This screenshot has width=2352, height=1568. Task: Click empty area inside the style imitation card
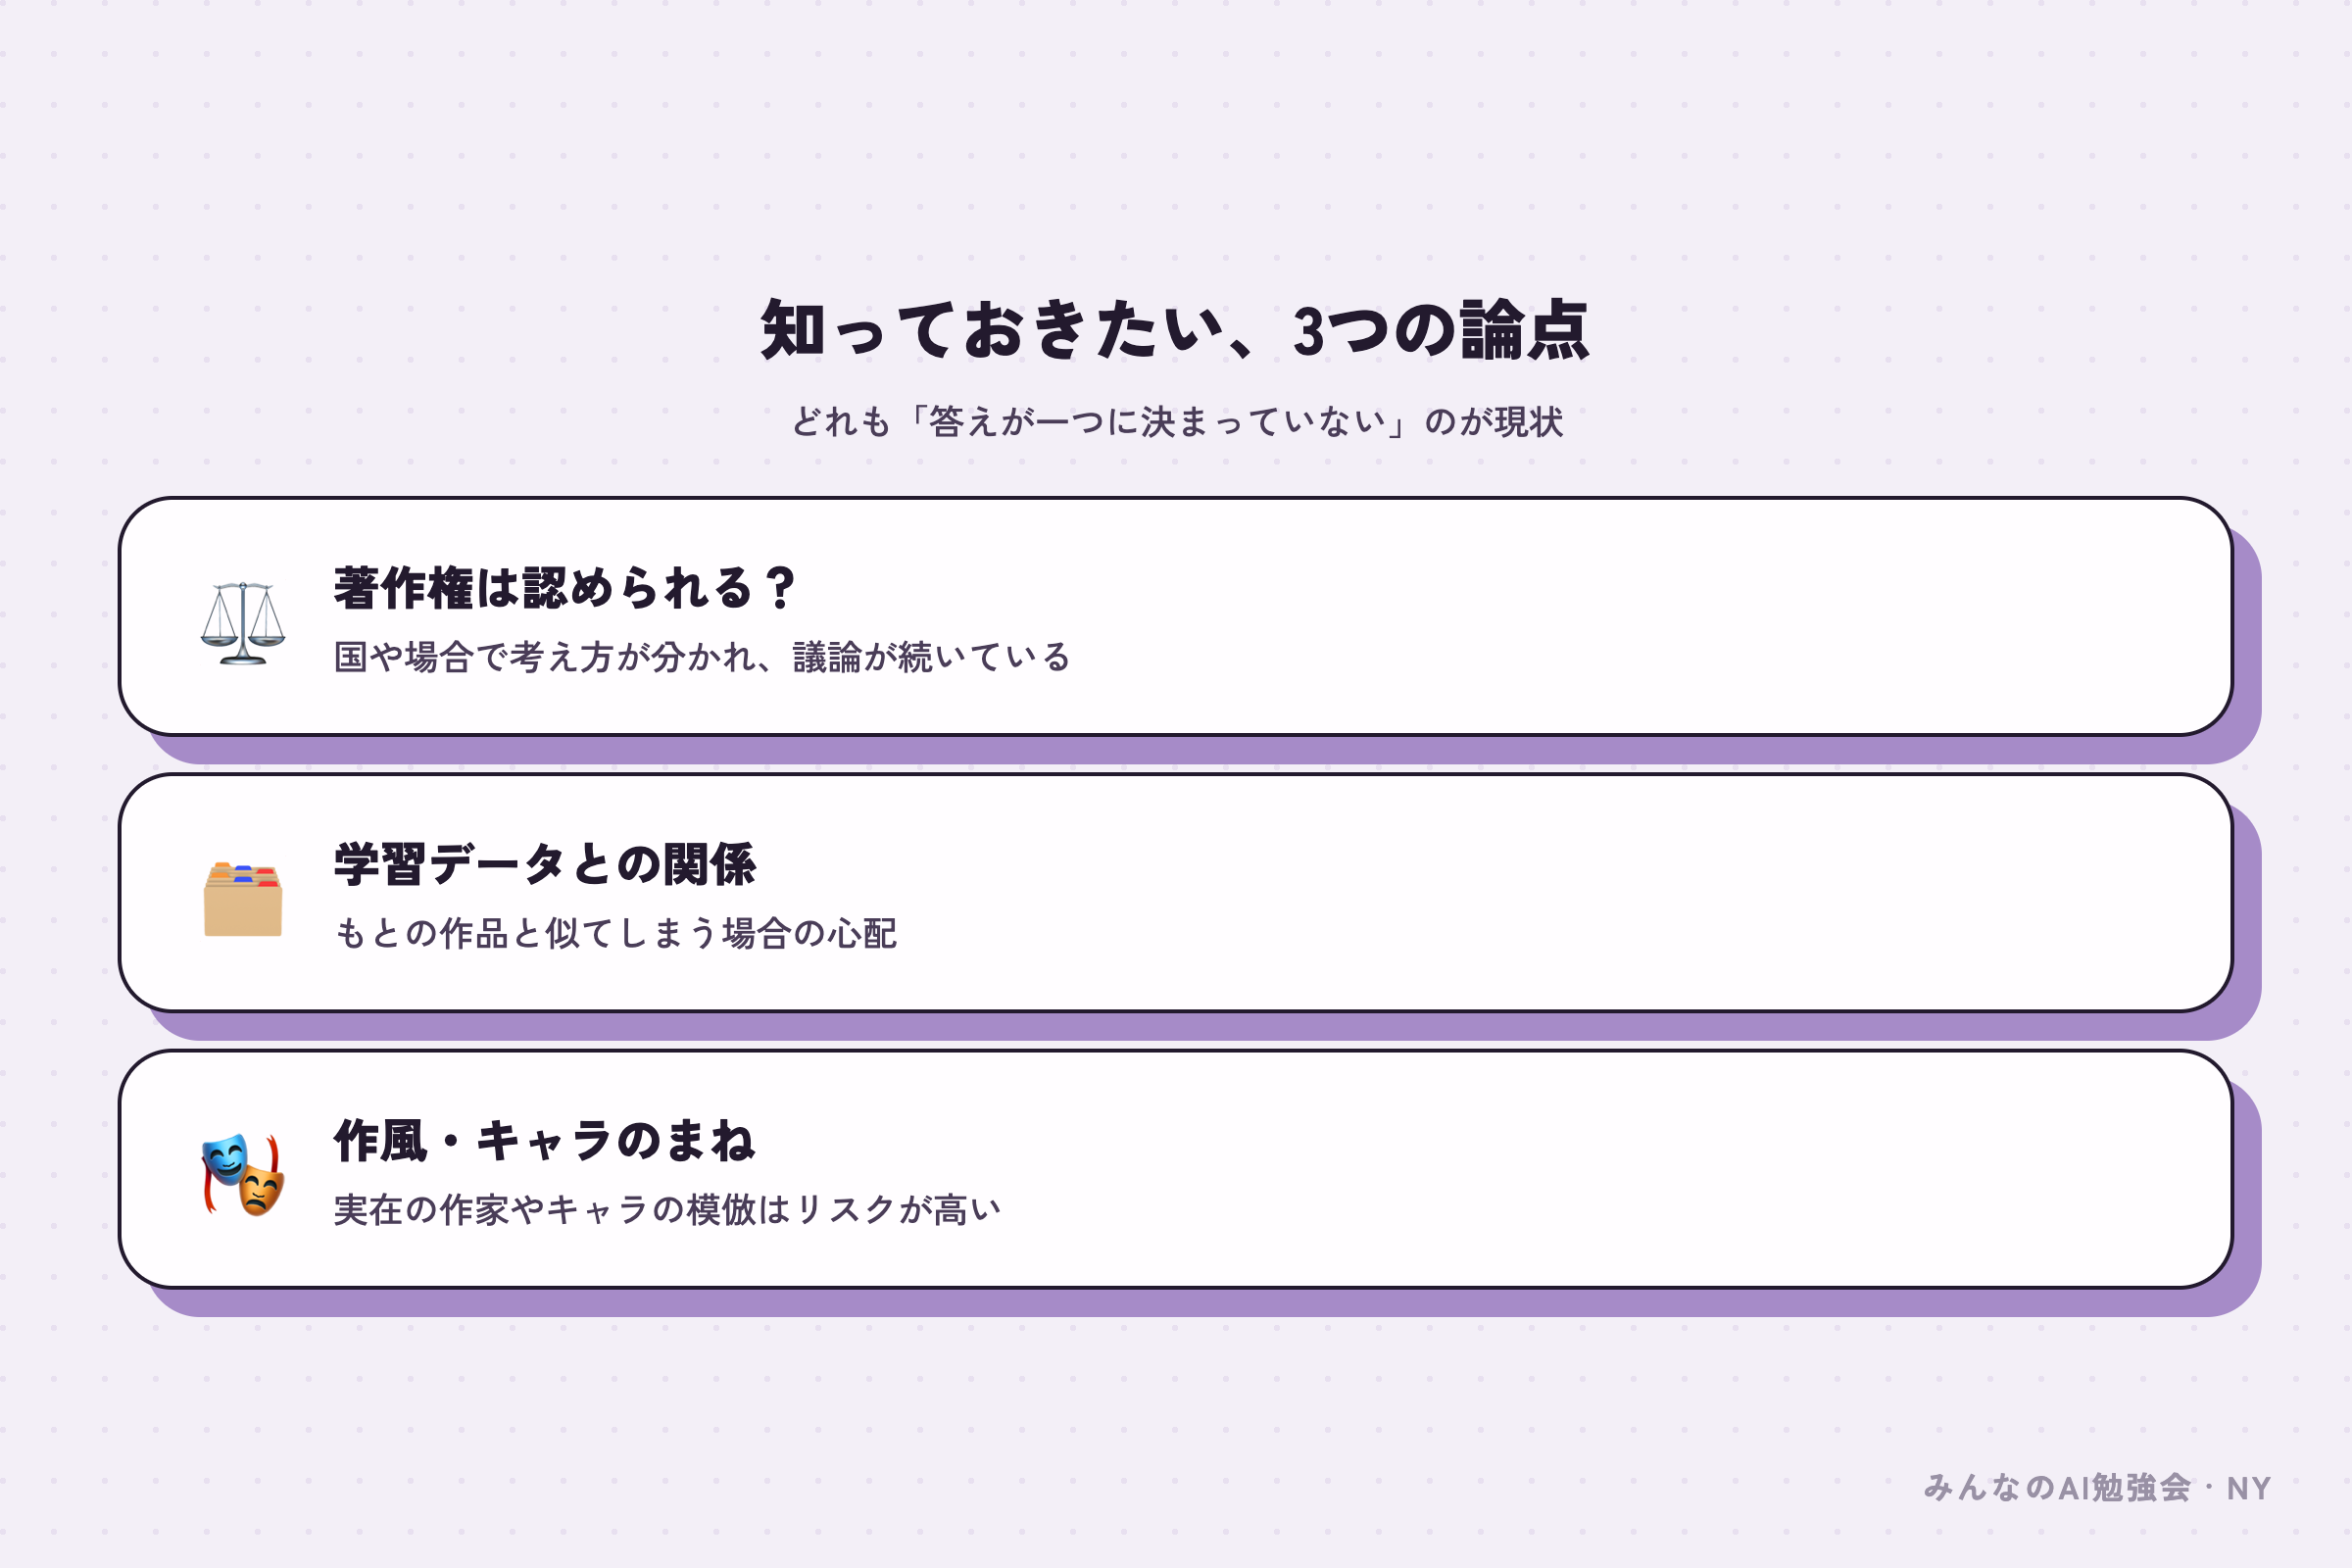[1600, 1169]
